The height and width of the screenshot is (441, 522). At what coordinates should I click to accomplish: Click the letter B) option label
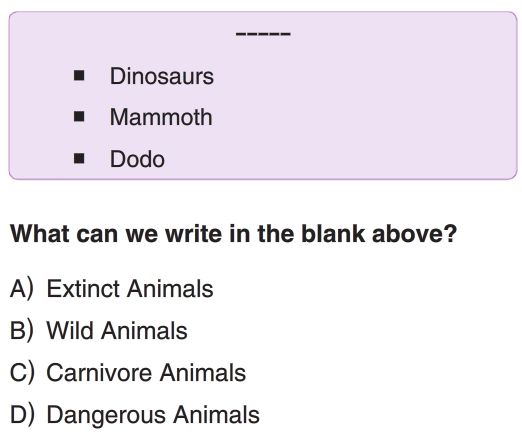22,331
